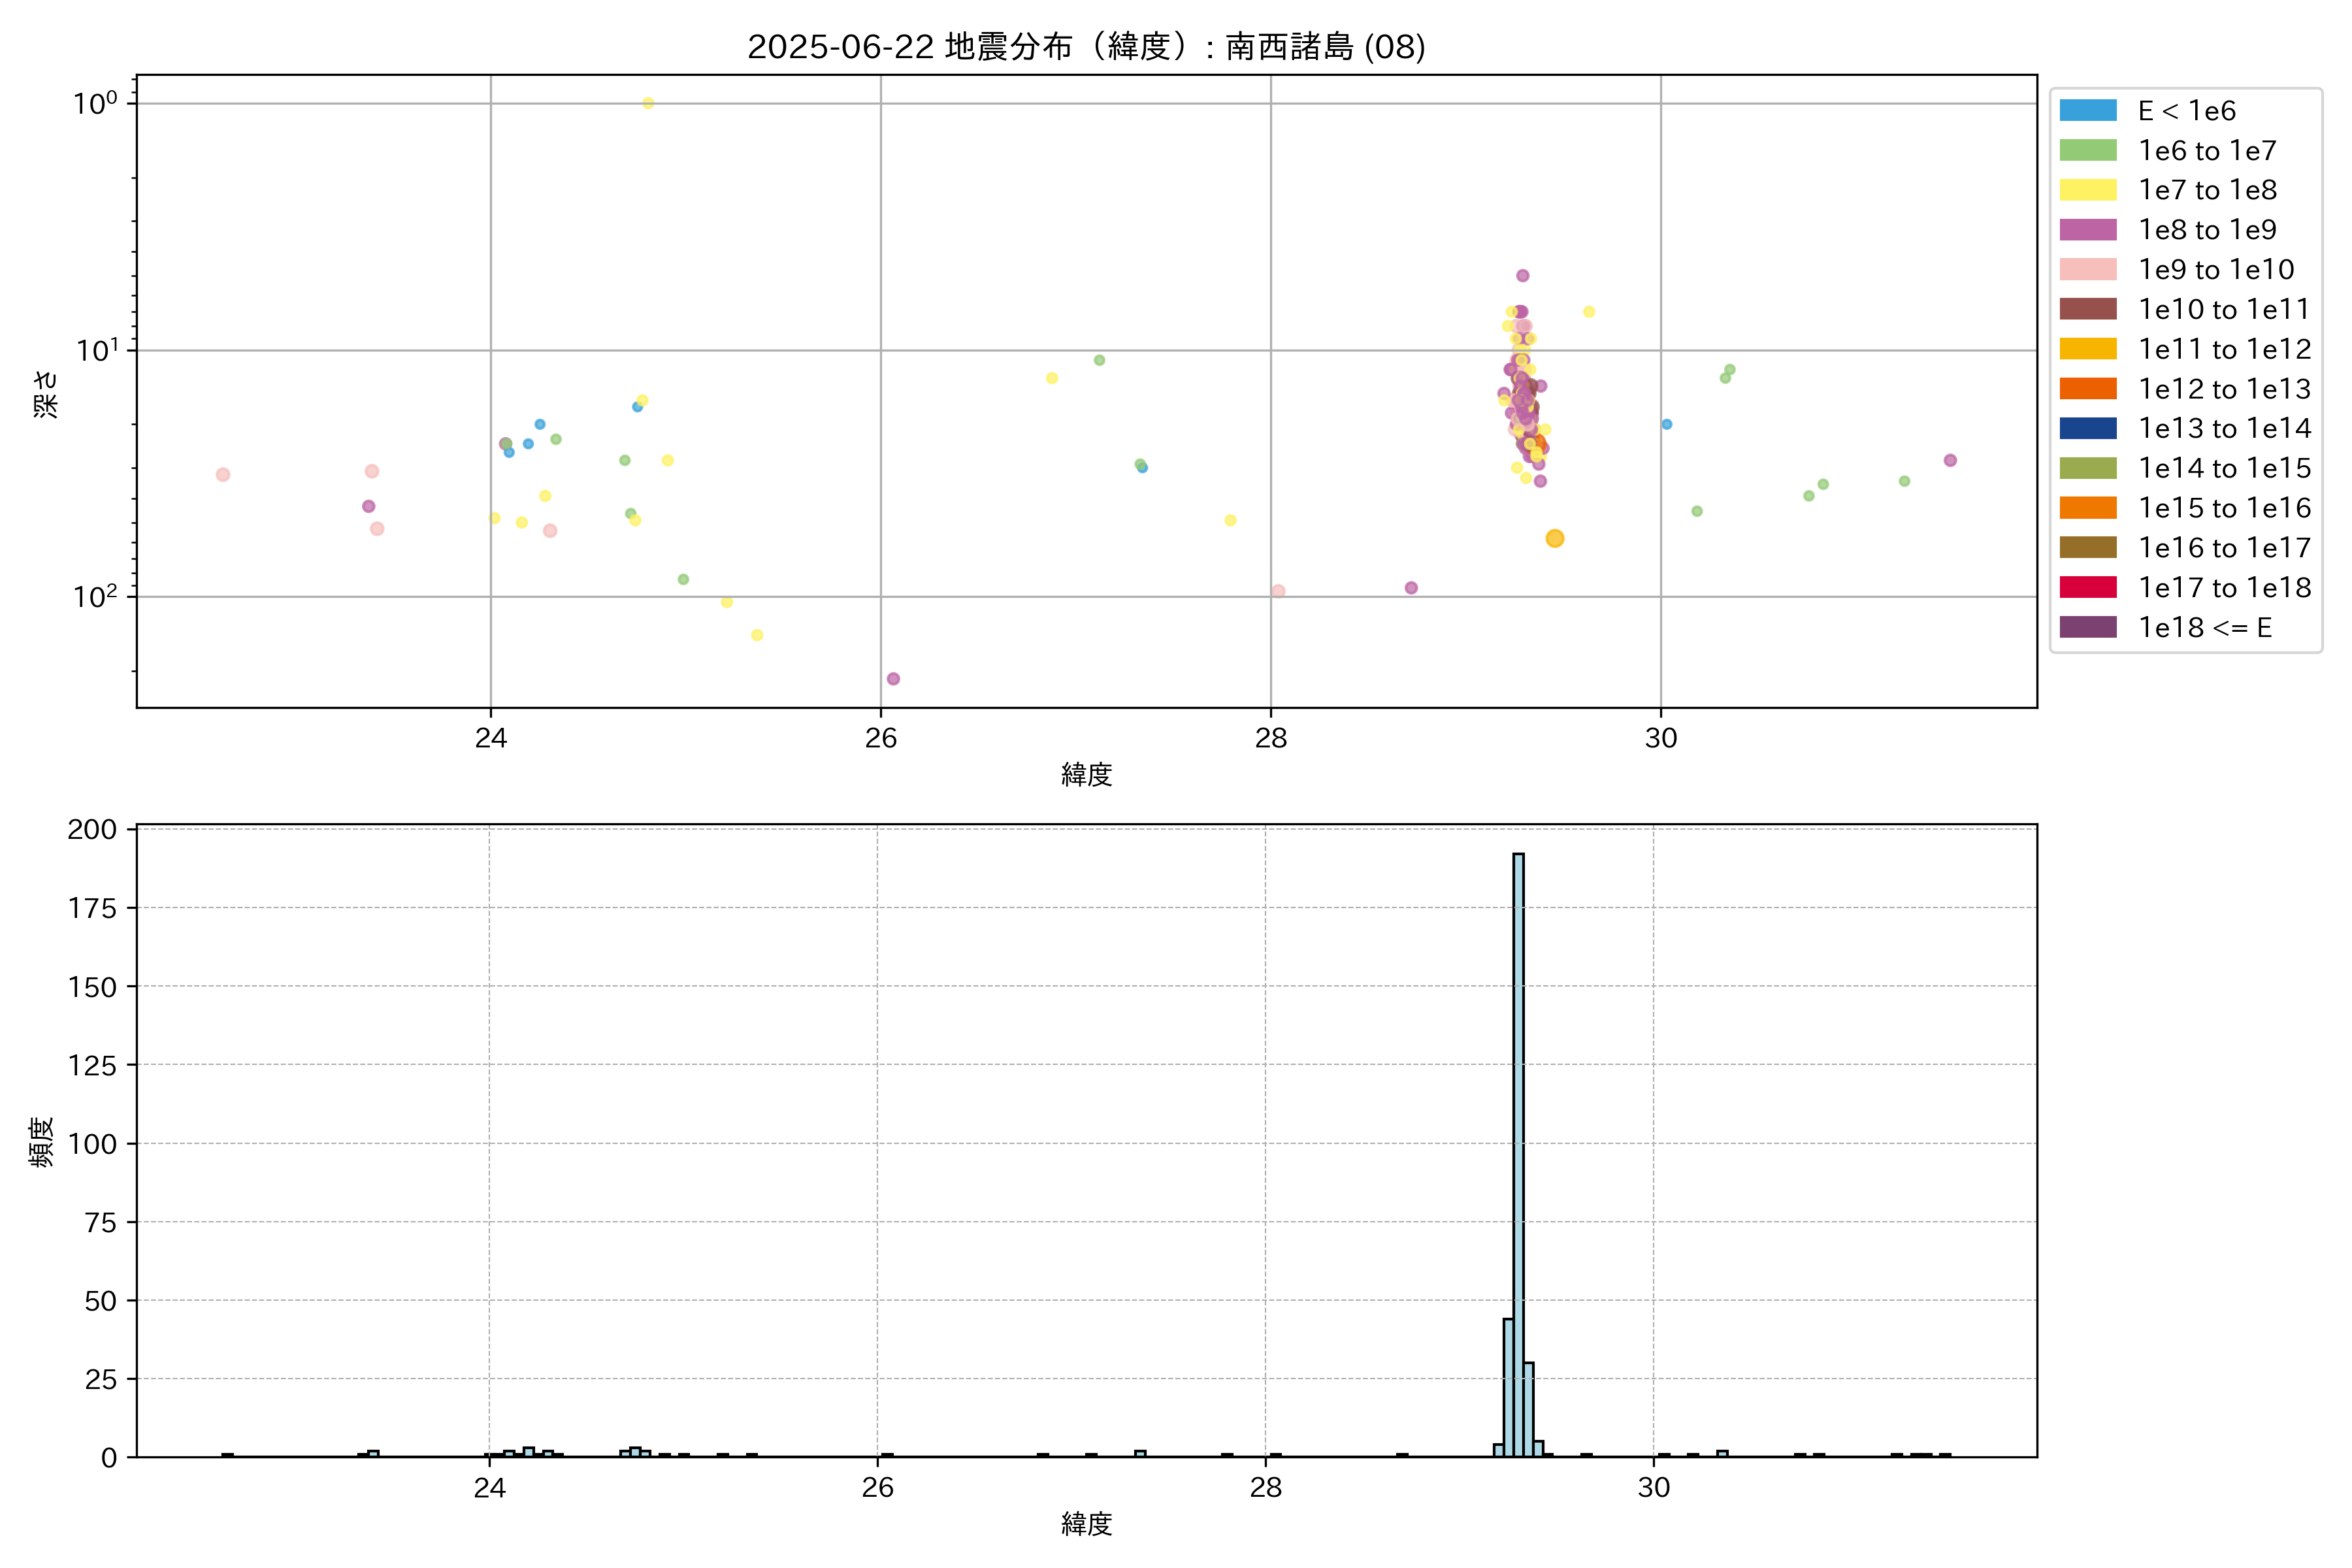
Task: Click the '1e18 <= E' legend label
Action: [x=2204, y=627]
